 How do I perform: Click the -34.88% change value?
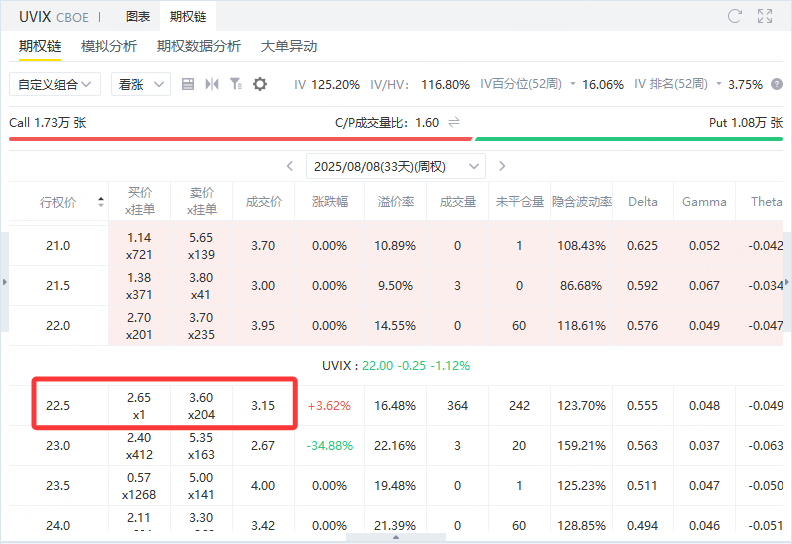[330, 446]
